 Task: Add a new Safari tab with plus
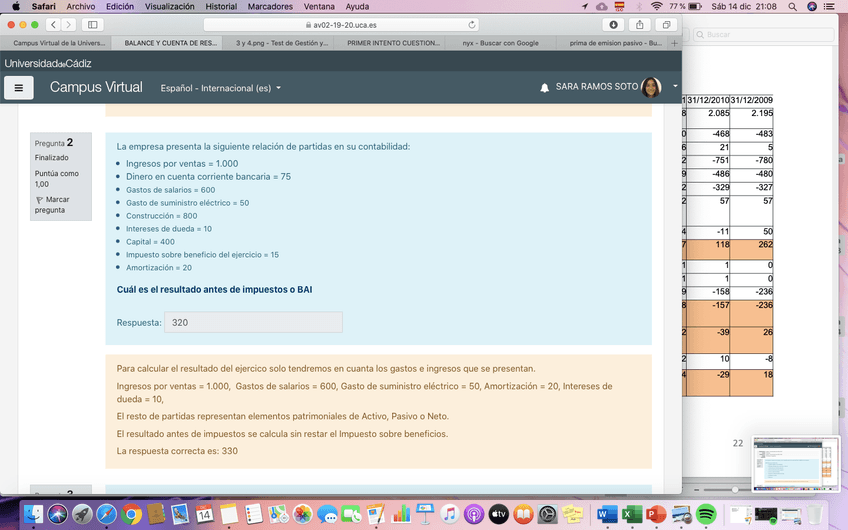click(x=674, y=43)
